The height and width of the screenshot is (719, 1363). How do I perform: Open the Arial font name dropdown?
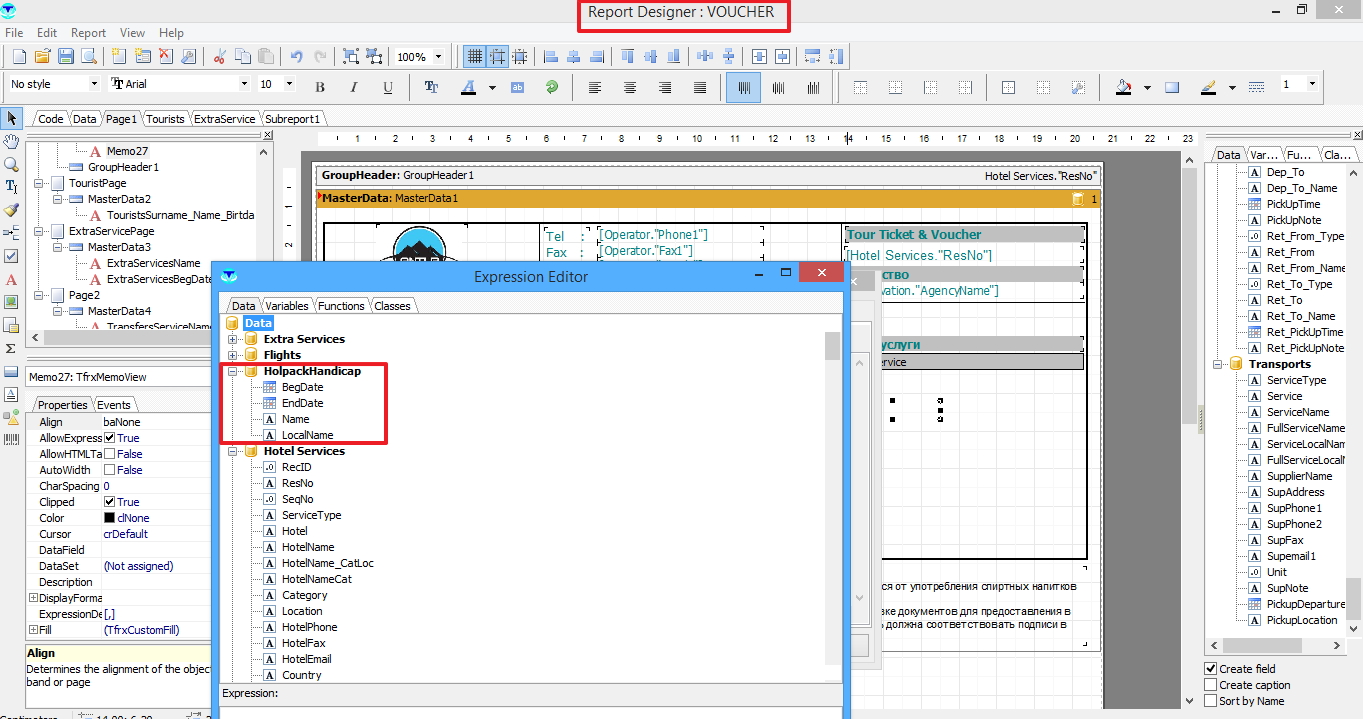pos(243,85)
